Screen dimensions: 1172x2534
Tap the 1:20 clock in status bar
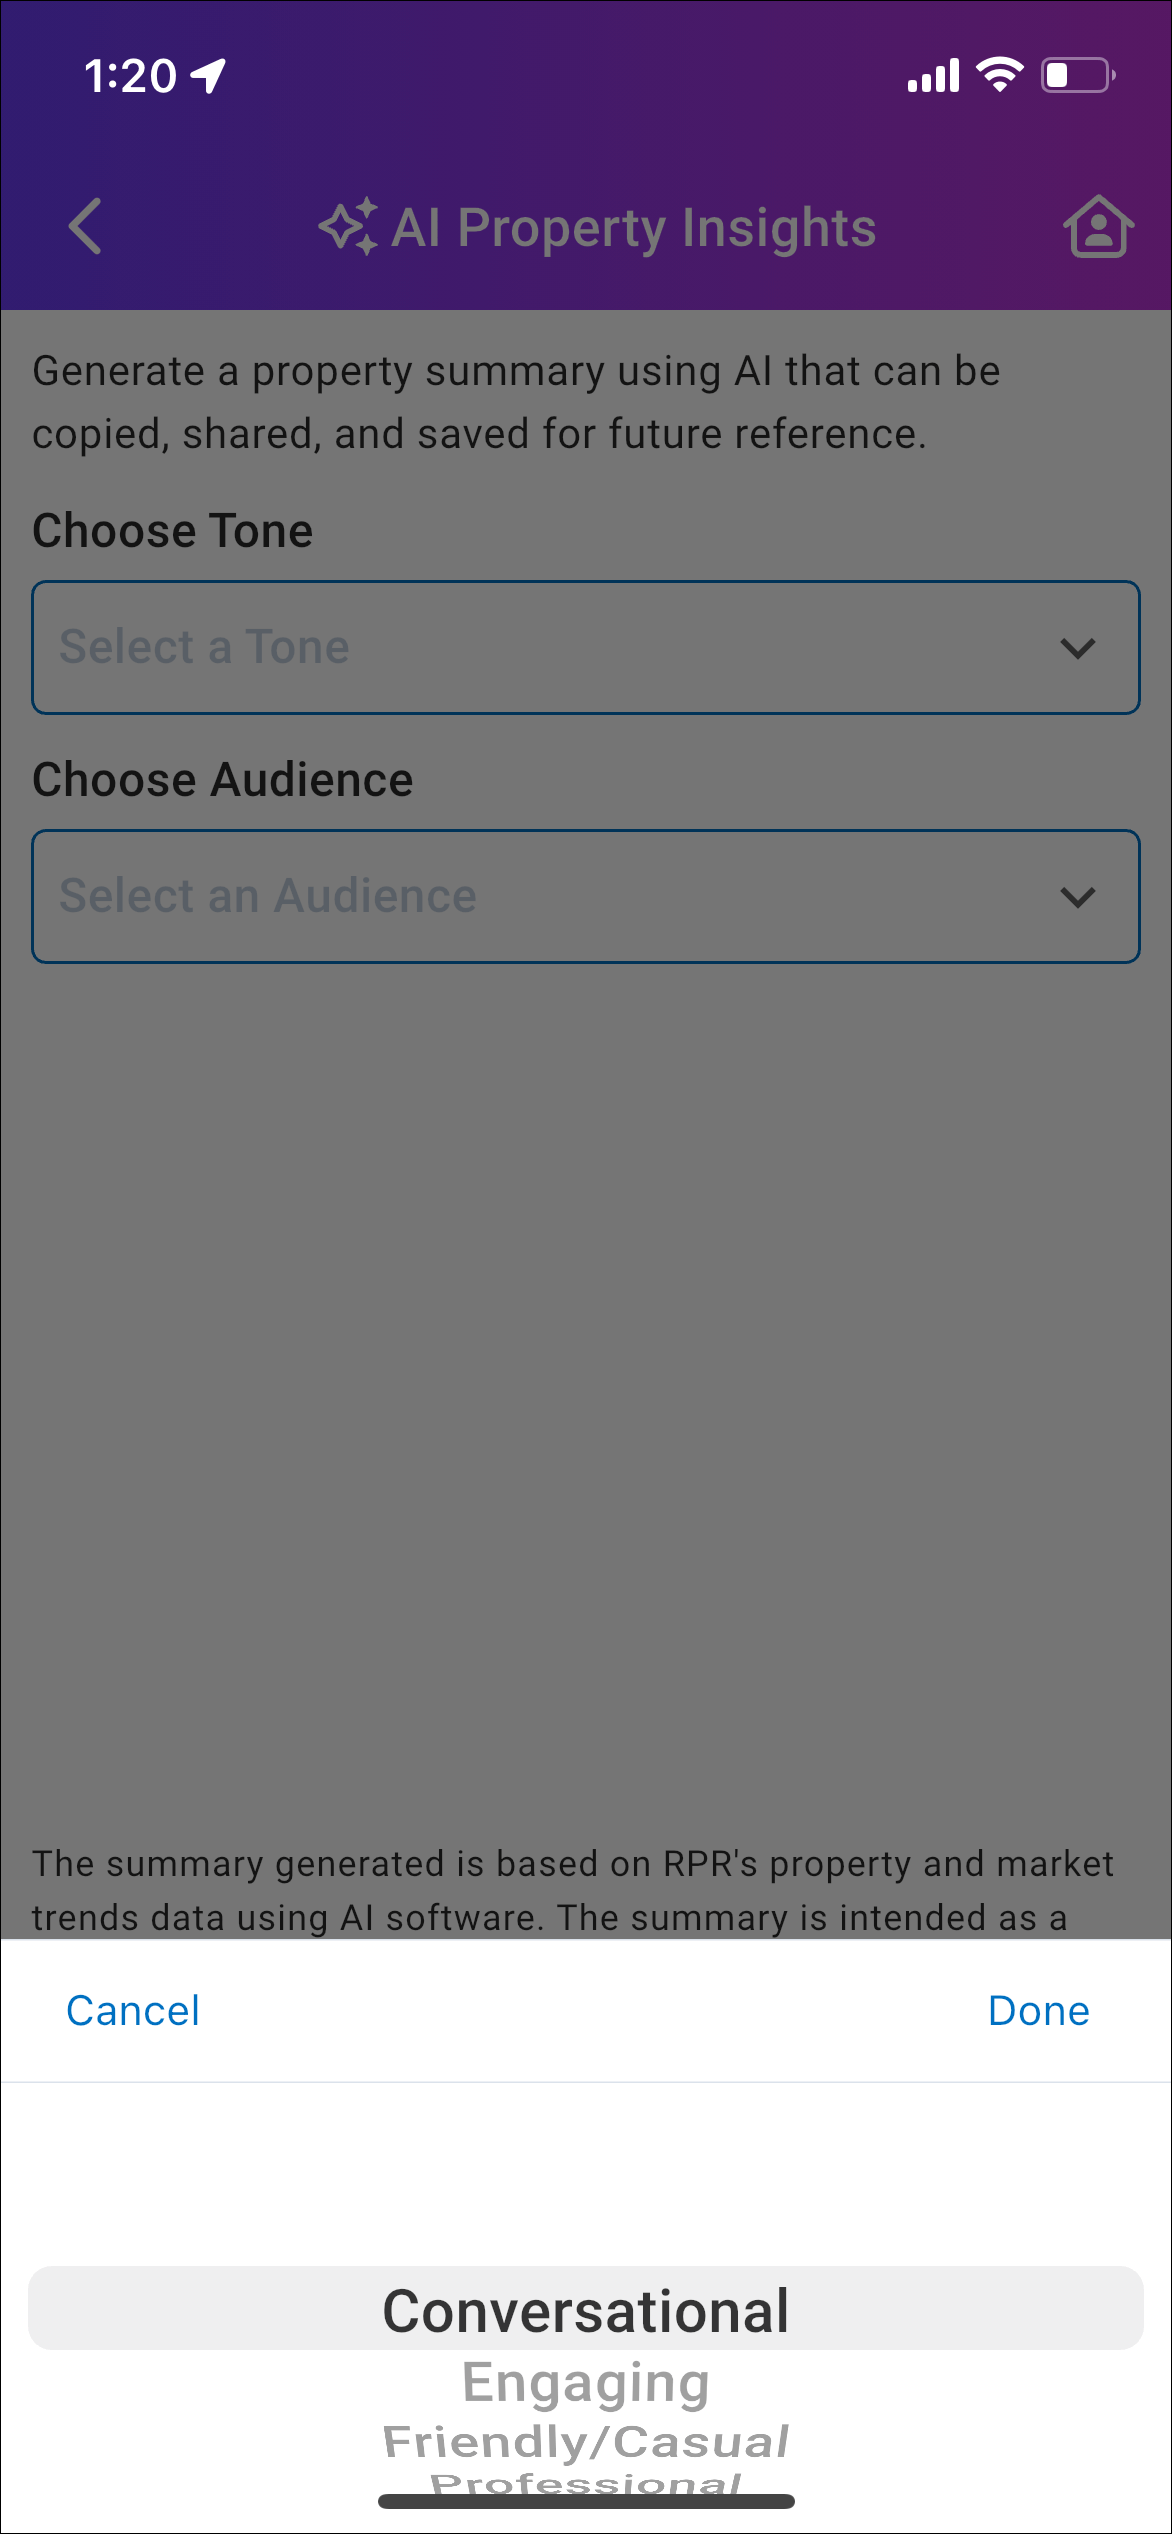click(x=130, y=76)
